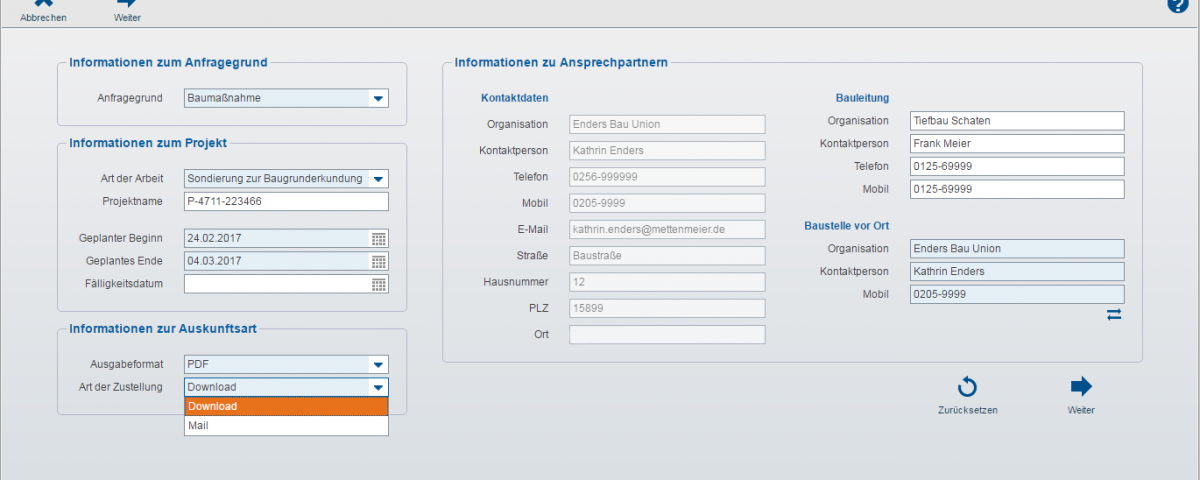Open the Ausgabeformat PDF dropdown
The width and height of the screenshot is (1200, 480).
(x=378, y=365)
